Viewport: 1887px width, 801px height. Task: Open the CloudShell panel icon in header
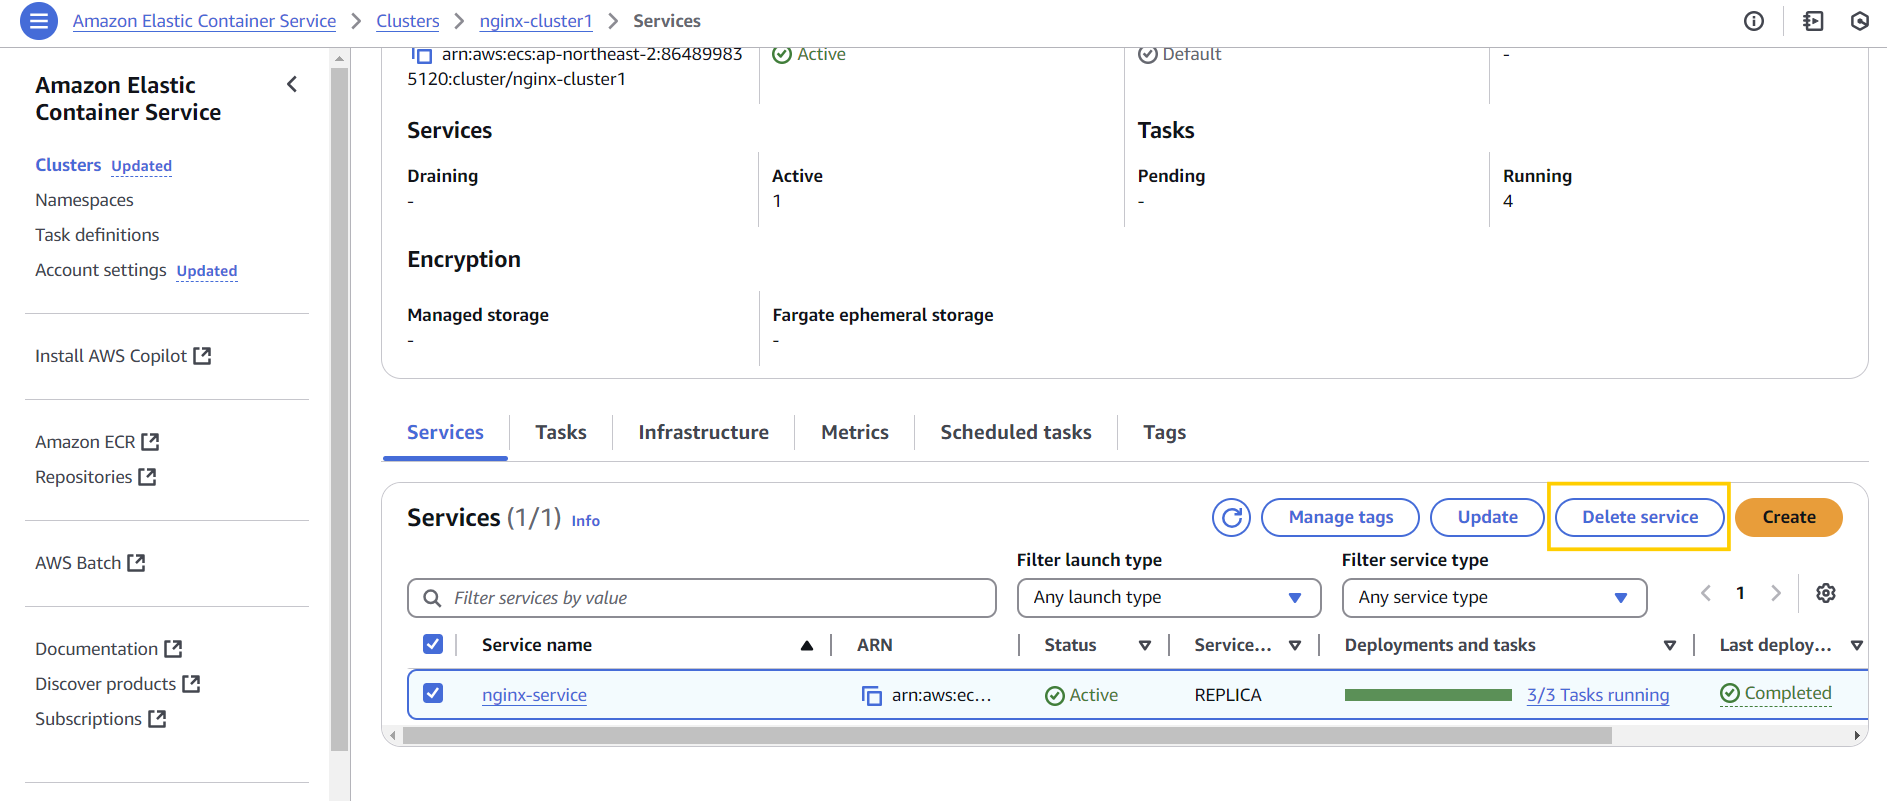coord(1813,21)
